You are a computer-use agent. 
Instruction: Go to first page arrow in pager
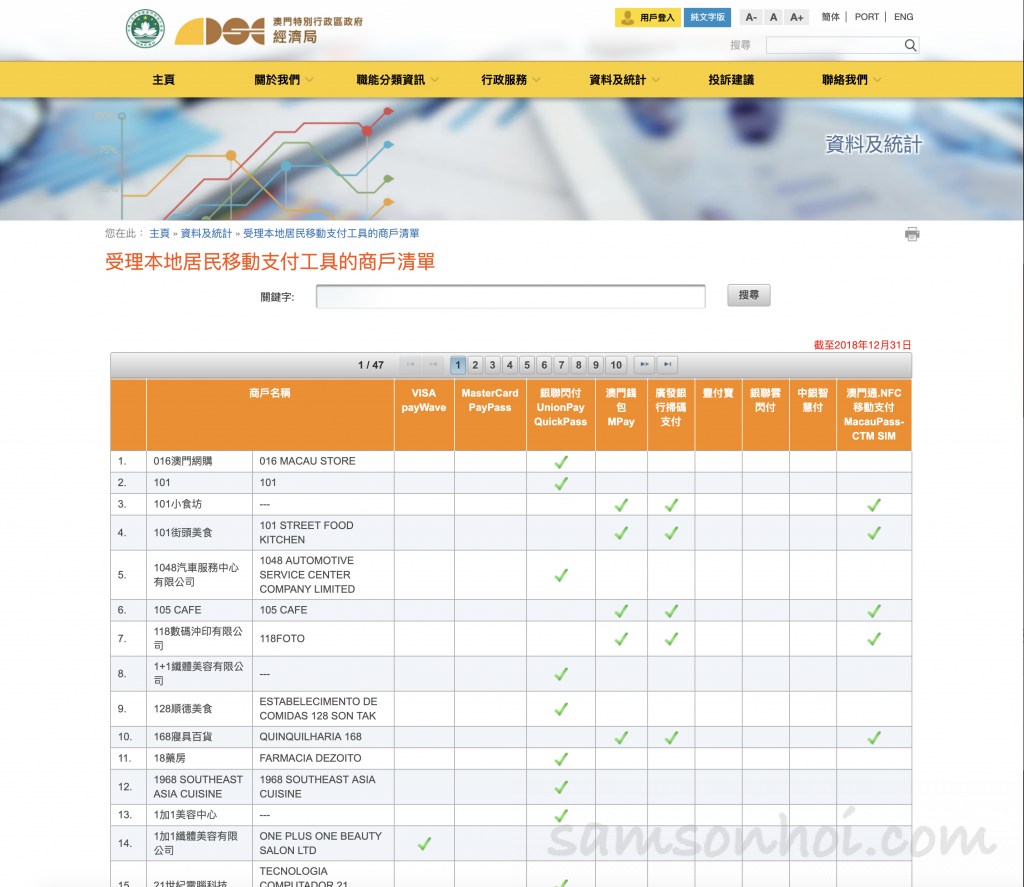tap(410, 364)
